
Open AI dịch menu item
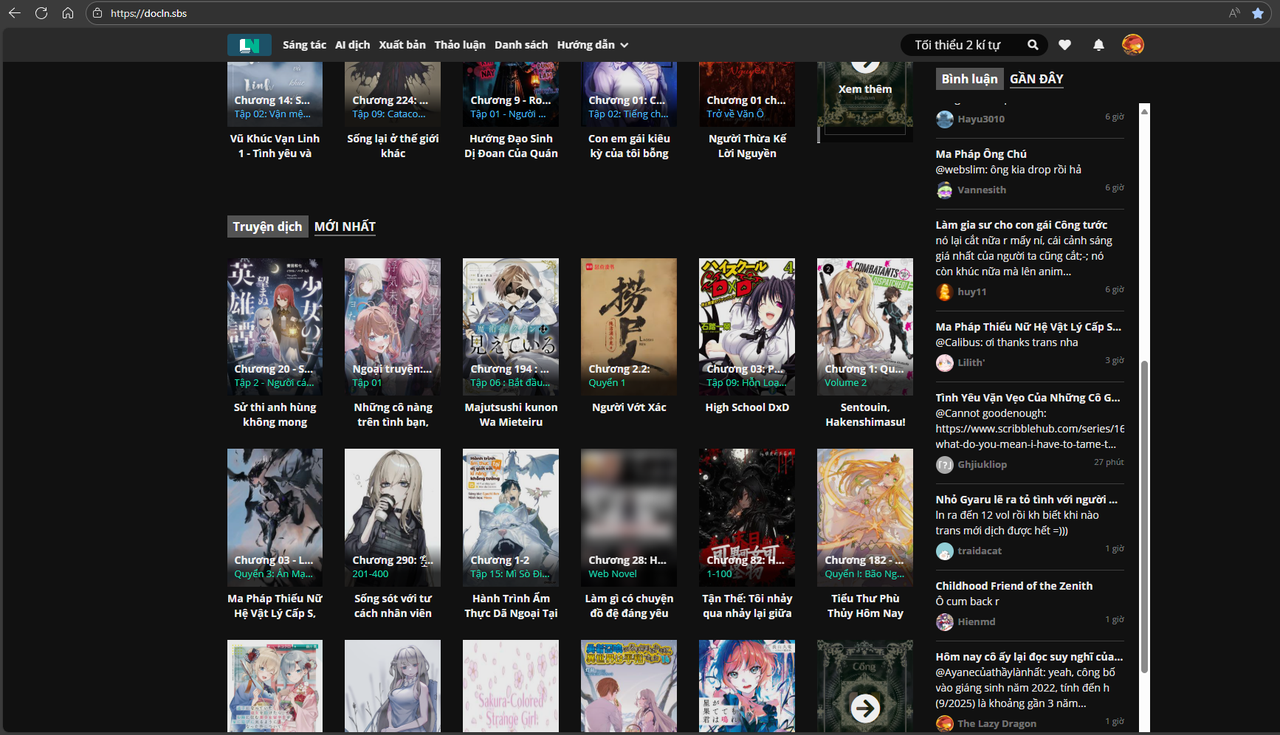click(353, 45)
